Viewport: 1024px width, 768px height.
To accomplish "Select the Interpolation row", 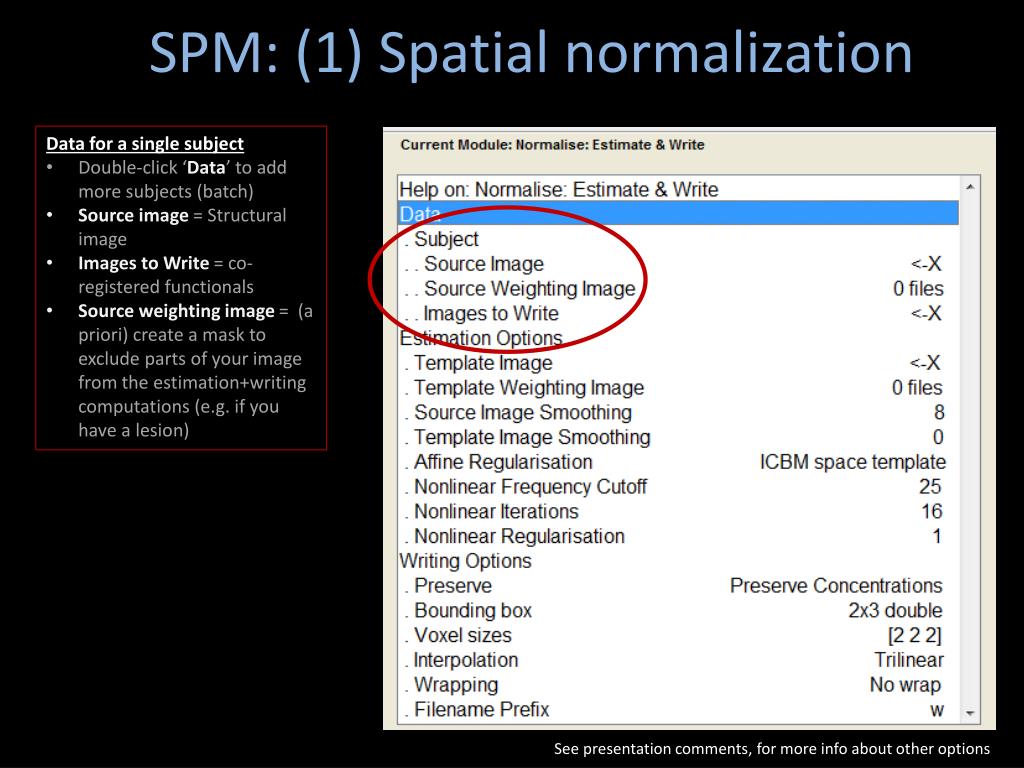I will click(678, 661).
